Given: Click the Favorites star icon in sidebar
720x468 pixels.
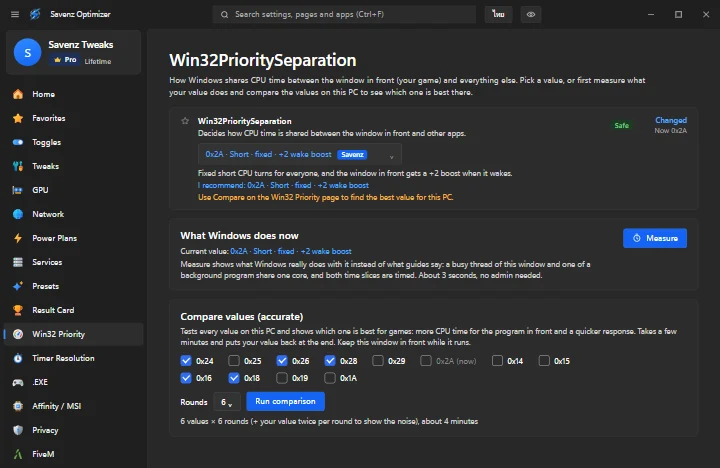Looking at the screenshot, I should click(18, 118).
